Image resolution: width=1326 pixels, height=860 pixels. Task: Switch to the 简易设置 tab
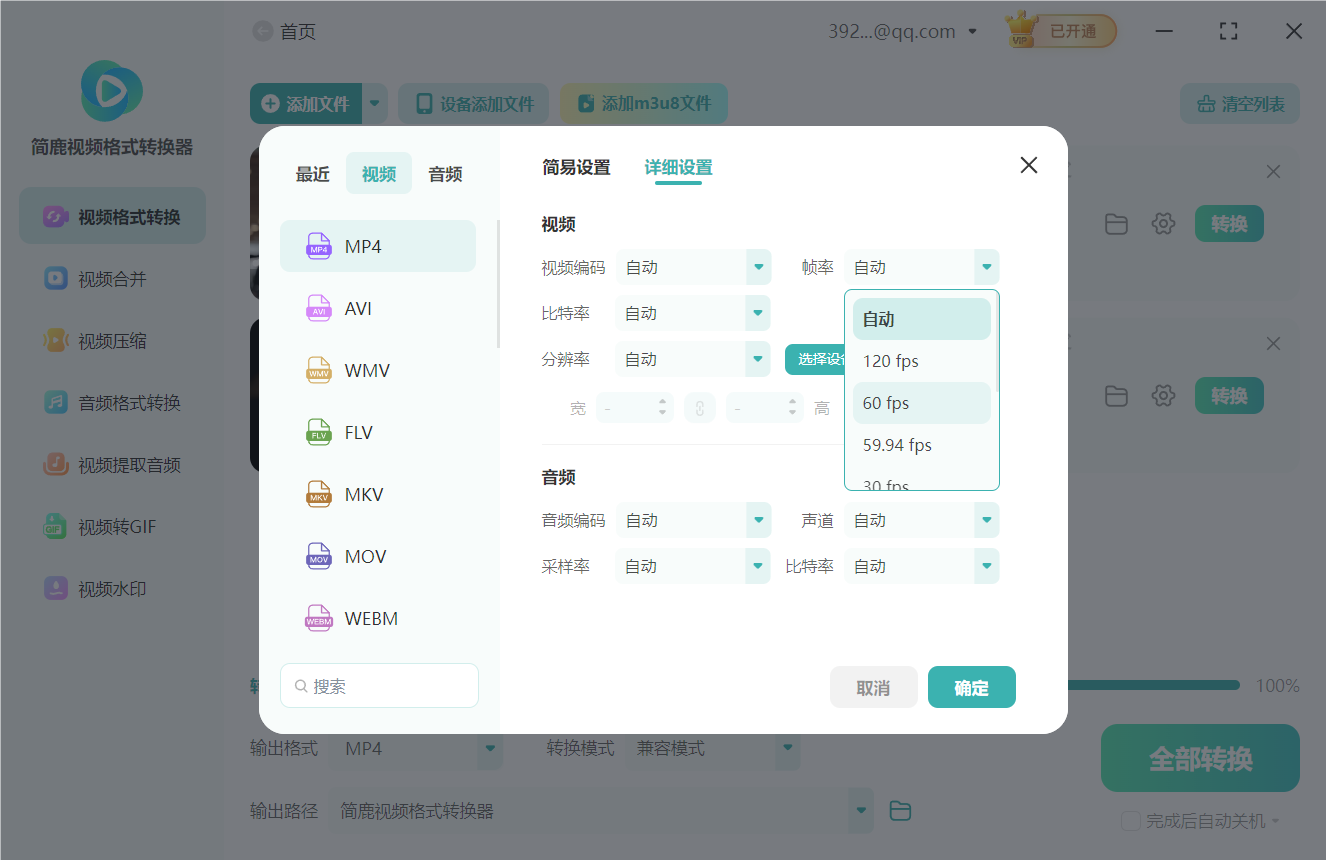pyautogui.click(x=574, y=168)
